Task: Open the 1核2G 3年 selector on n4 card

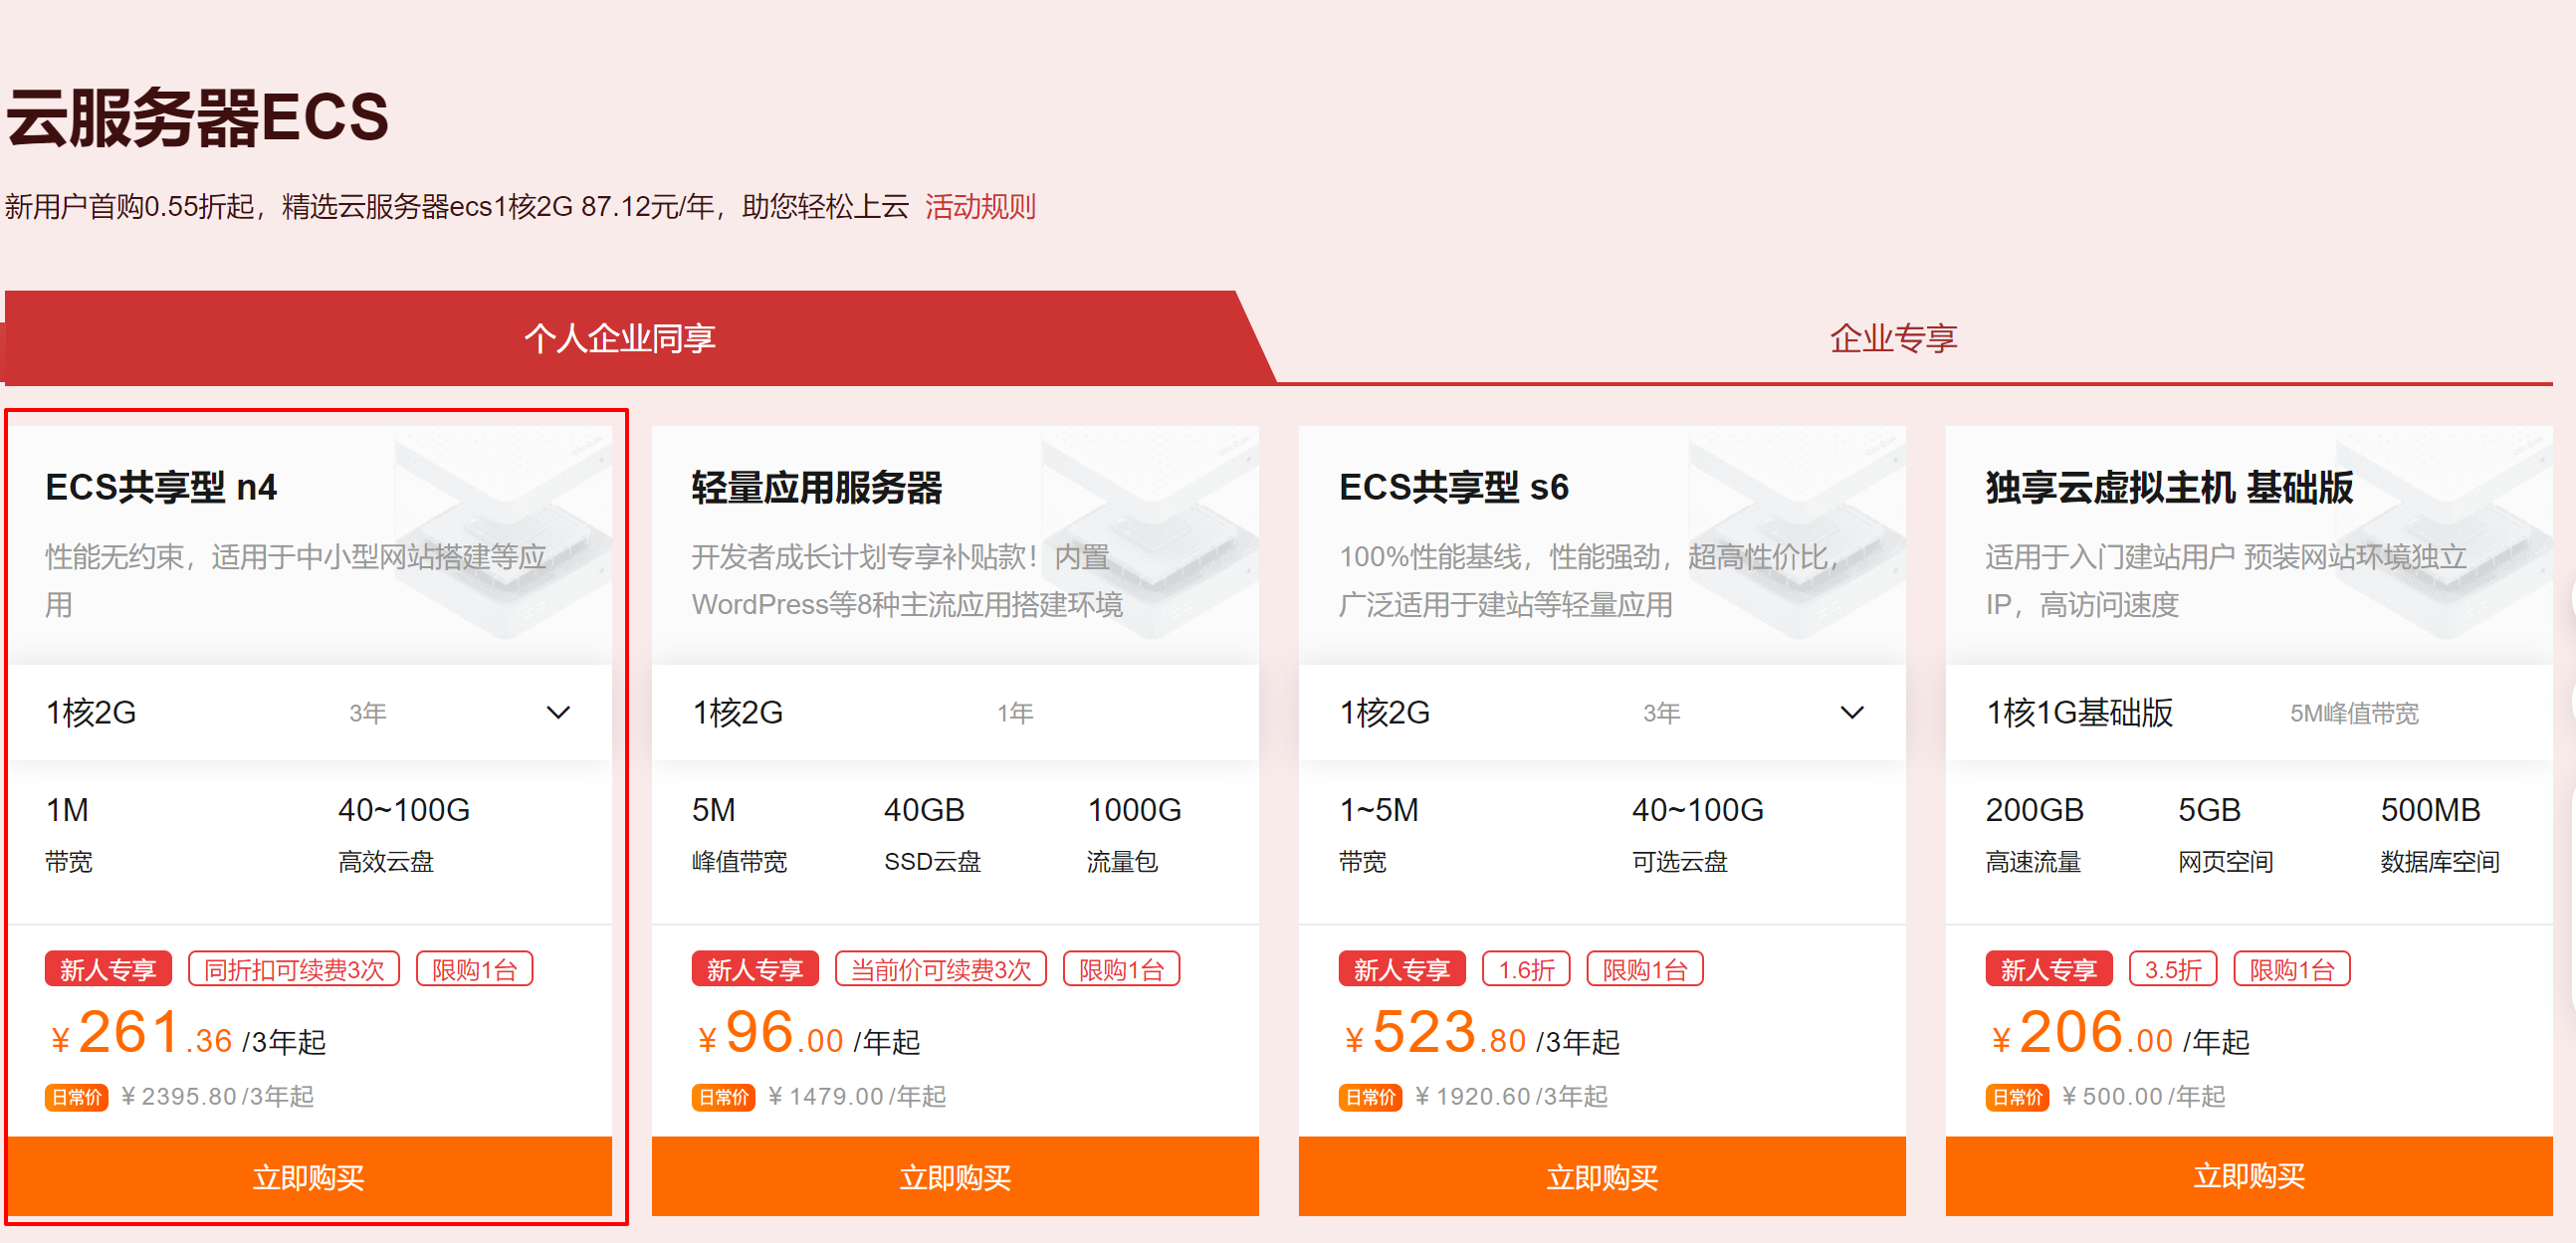Action: coord(309,713)
